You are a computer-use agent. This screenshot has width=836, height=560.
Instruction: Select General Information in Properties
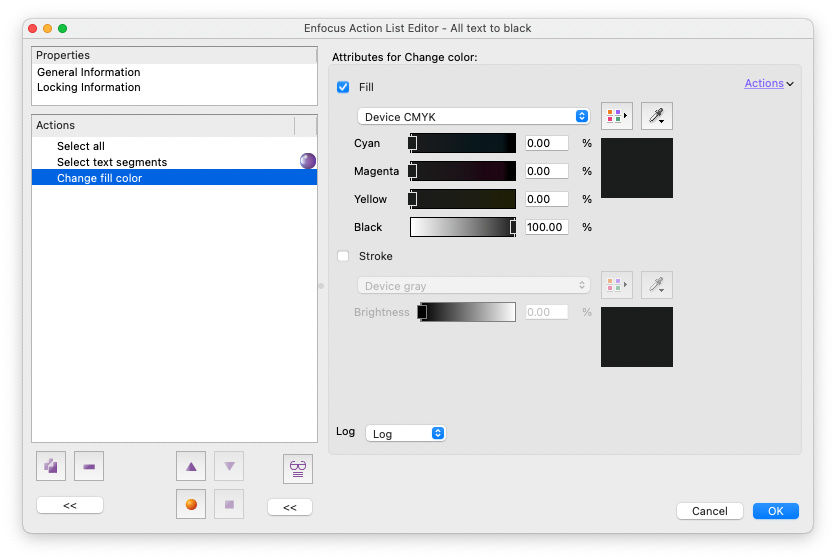pyautogui.click(x=89, y=72)
